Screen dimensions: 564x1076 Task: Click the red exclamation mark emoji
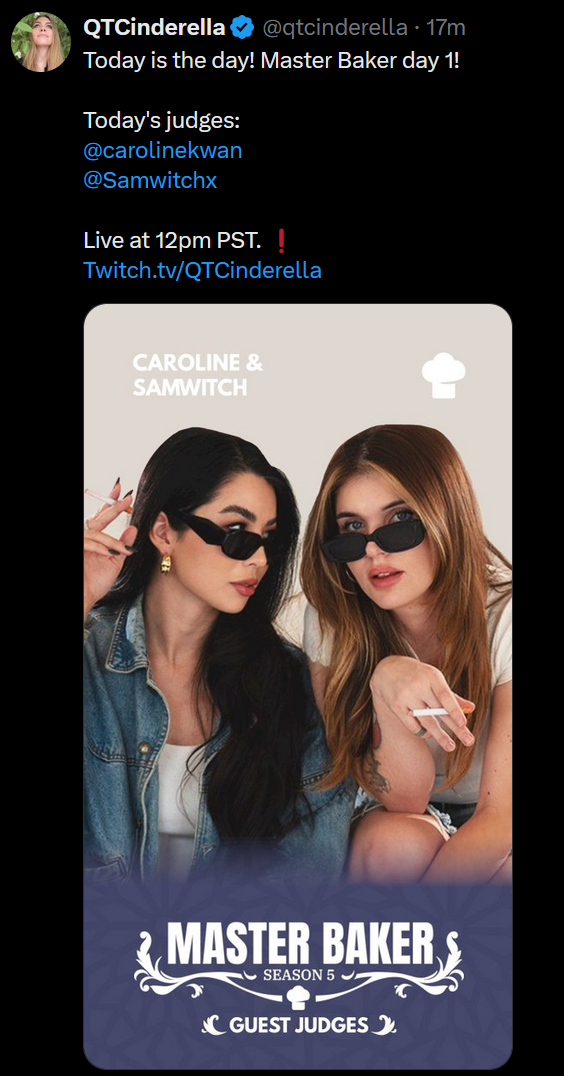(280, 241)
